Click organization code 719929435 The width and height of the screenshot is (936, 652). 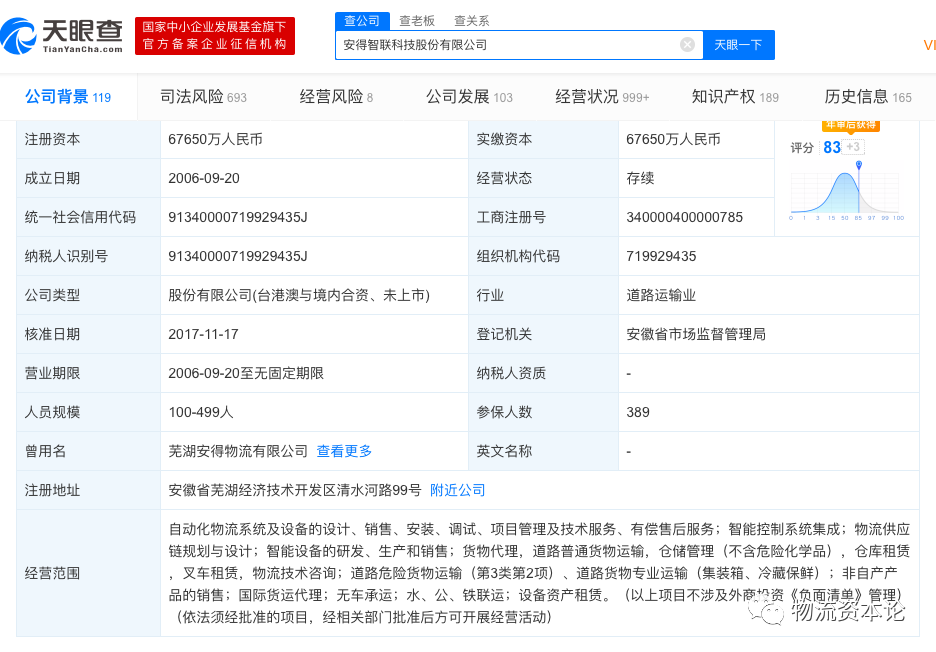(x=661, y=256)
